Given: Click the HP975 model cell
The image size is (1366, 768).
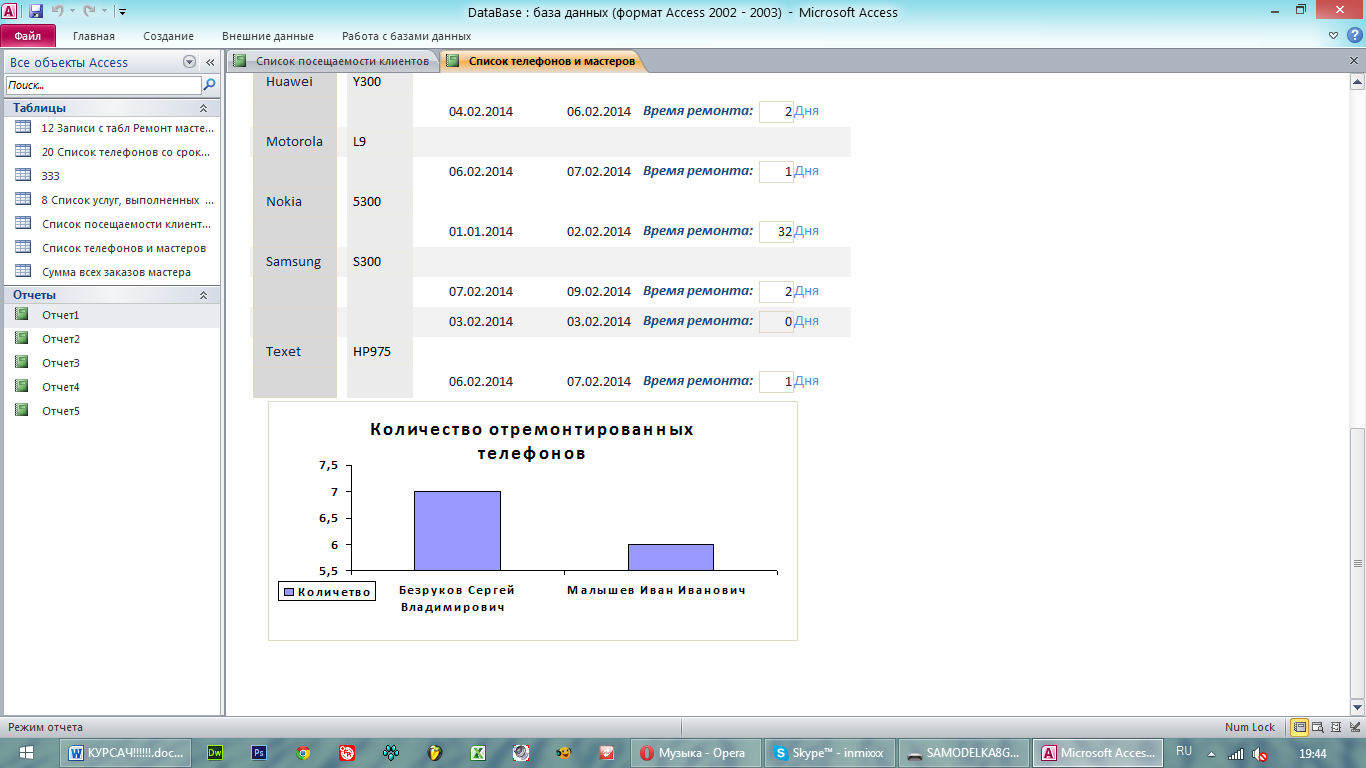Looking at the screenshot, I should (372, 351).
